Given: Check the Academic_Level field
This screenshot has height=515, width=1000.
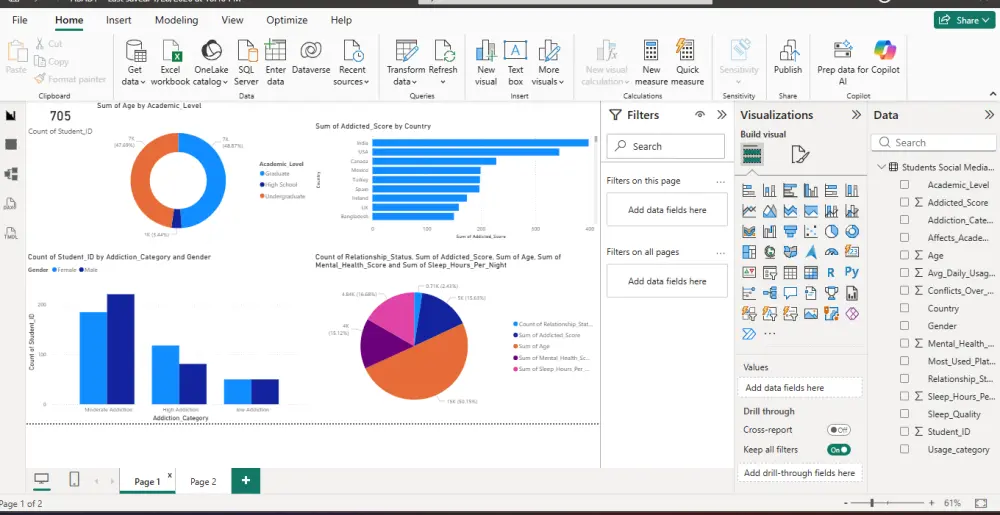Looking at the screenshot, I should [904, 185].
